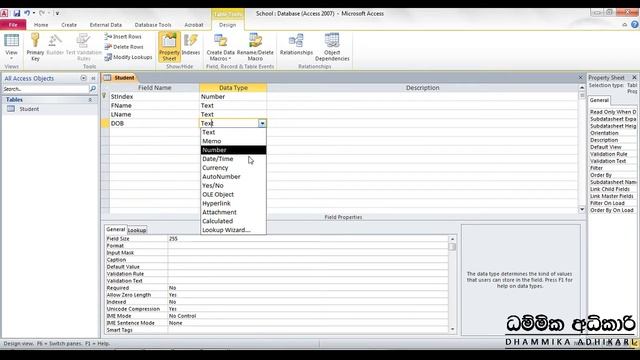Collapse the Tables group

90,100
